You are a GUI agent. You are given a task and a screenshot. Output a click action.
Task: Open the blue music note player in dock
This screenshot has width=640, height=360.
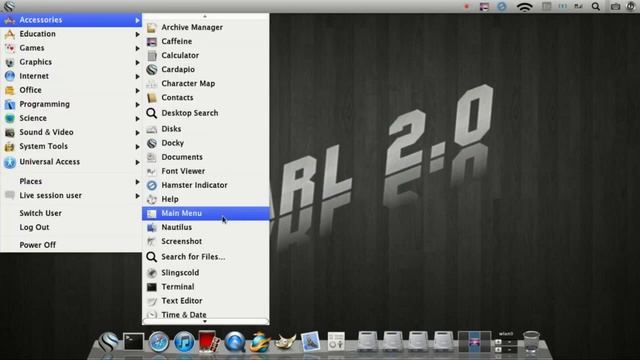[x=184, y=342]
